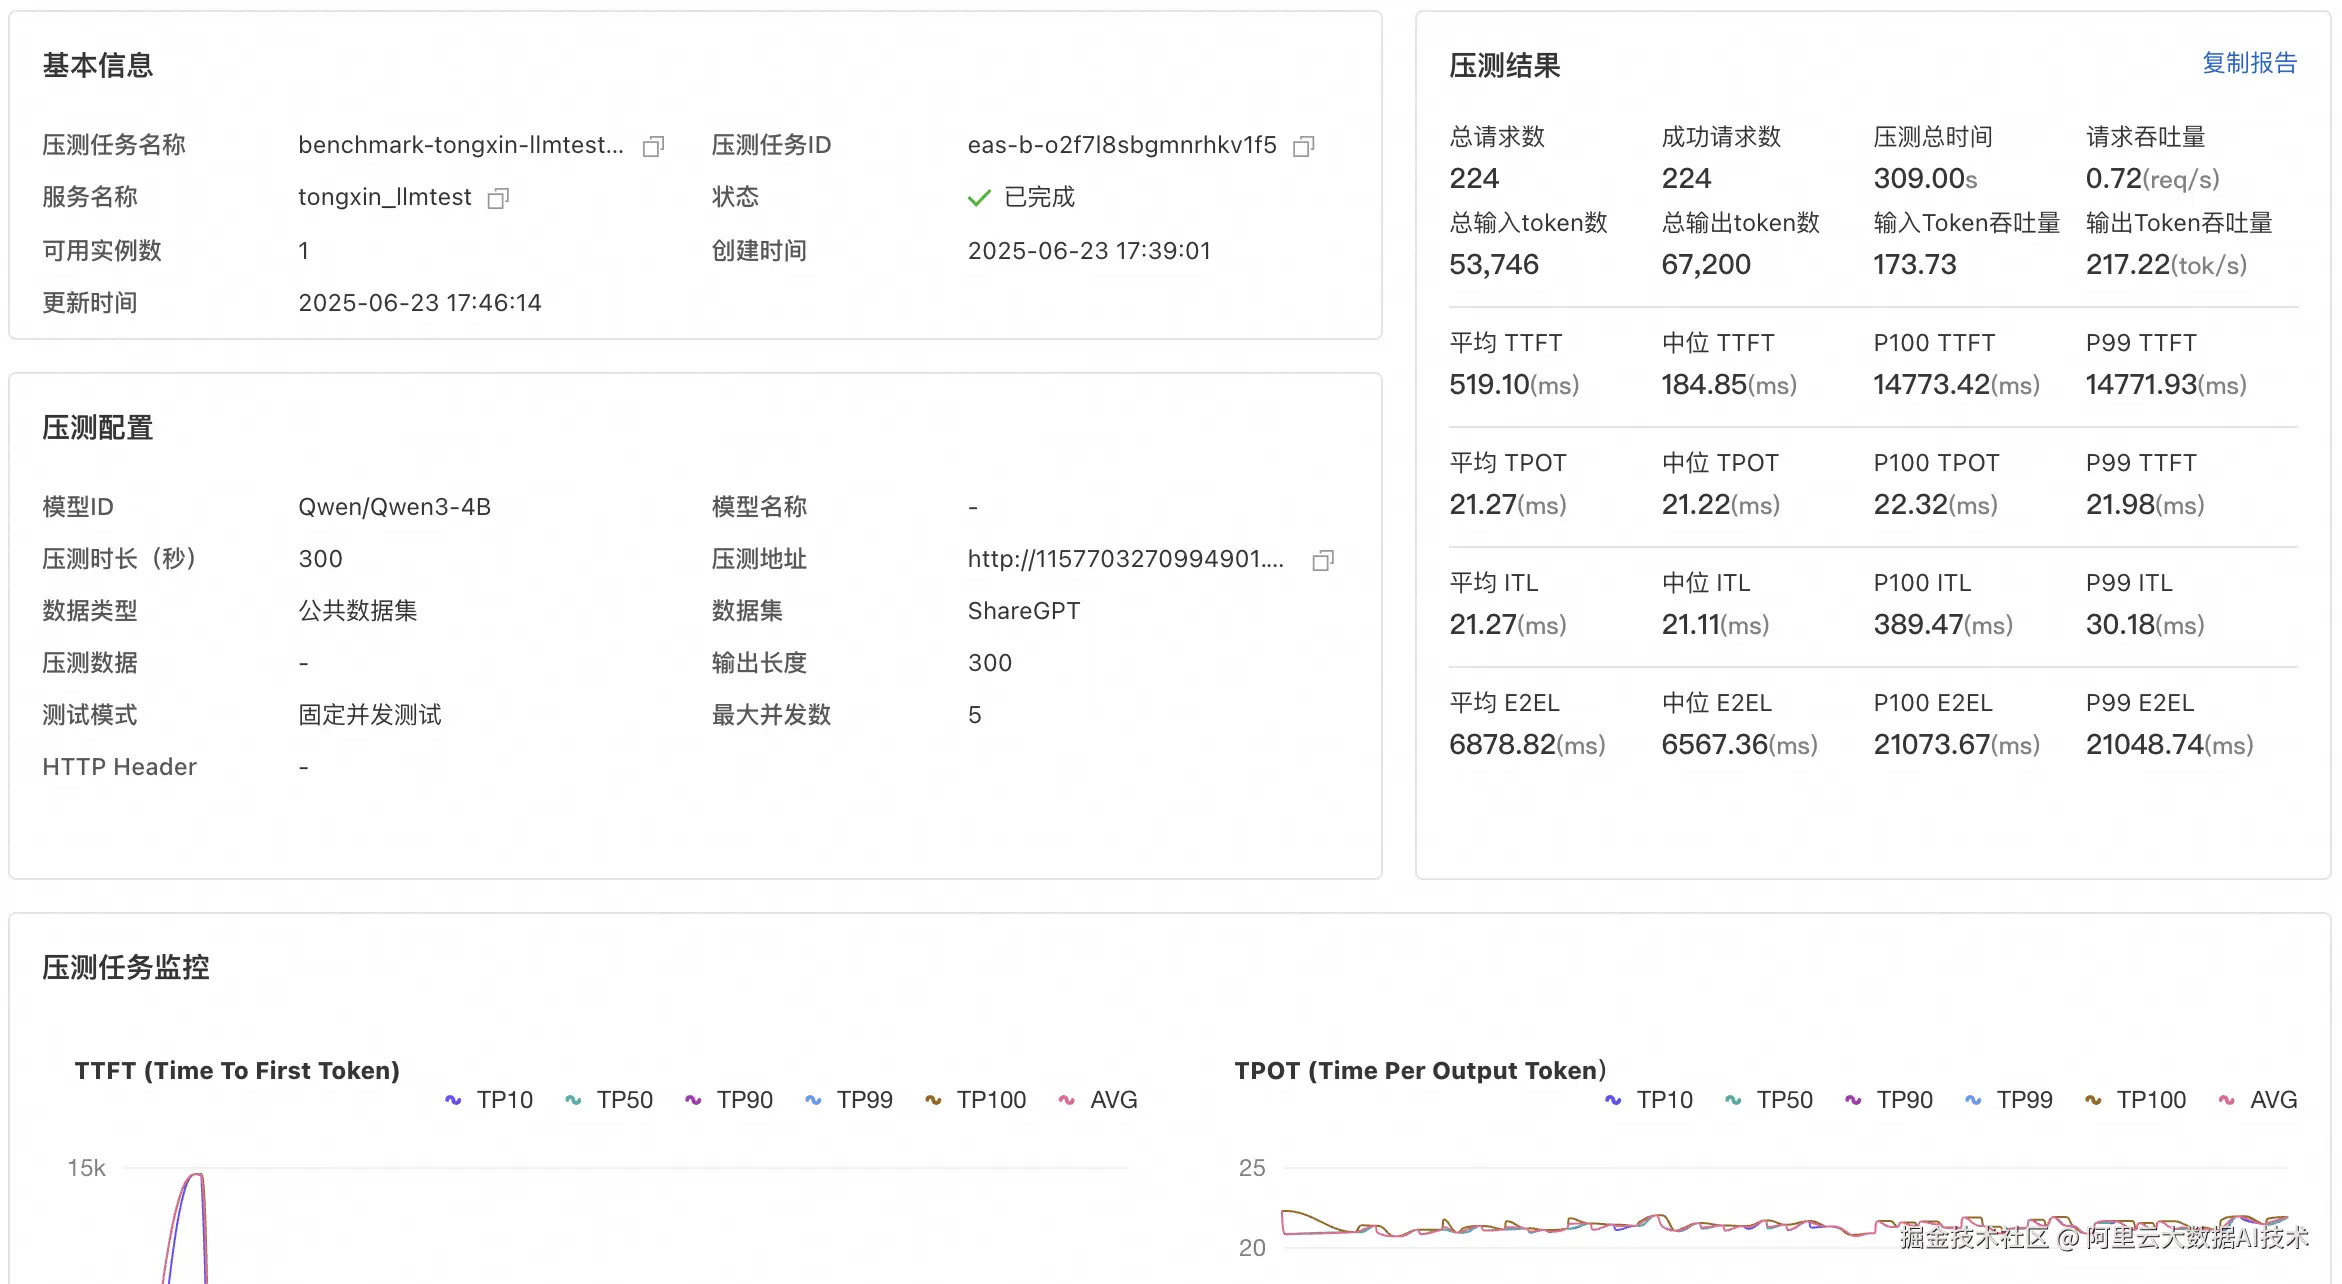
Task: Click the P100 E2EL value 21073.67 ms
Action: (x=1956, y=745)
